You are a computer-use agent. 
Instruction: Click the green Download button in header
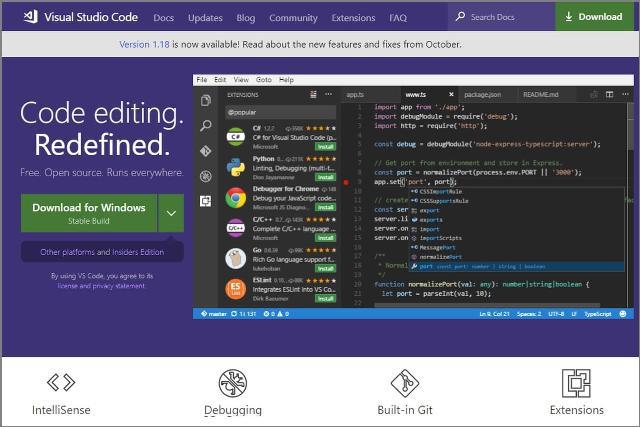point(594,17)
